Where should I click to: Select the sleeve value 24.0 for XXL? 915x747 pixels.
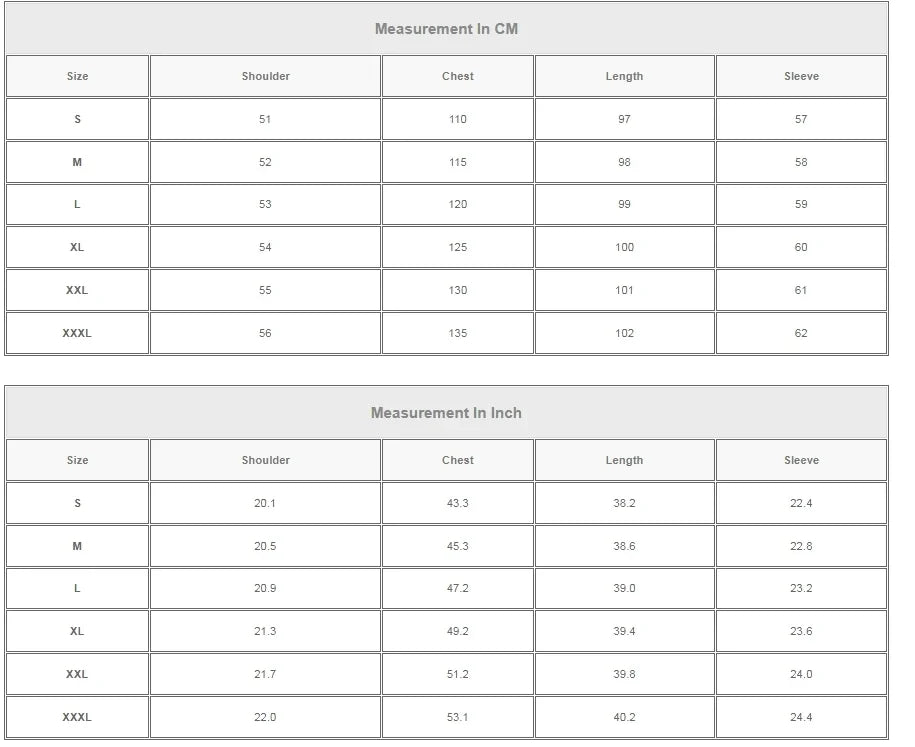point(801,674)
